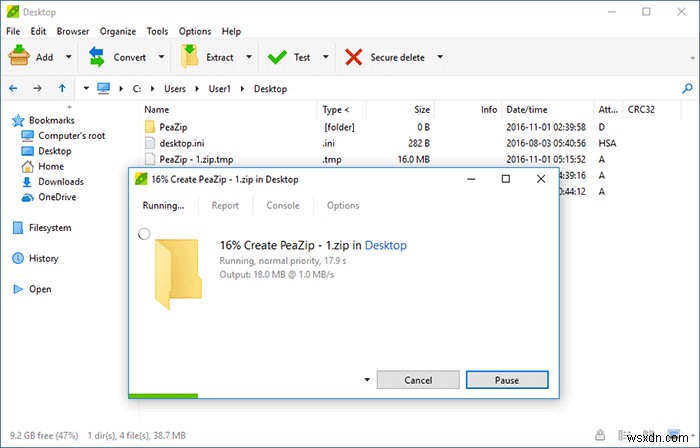Viewport: 700px width, 448px height.
Task: Cancel the archive creation
Action: pyautogui.click(x=418, y=380)
